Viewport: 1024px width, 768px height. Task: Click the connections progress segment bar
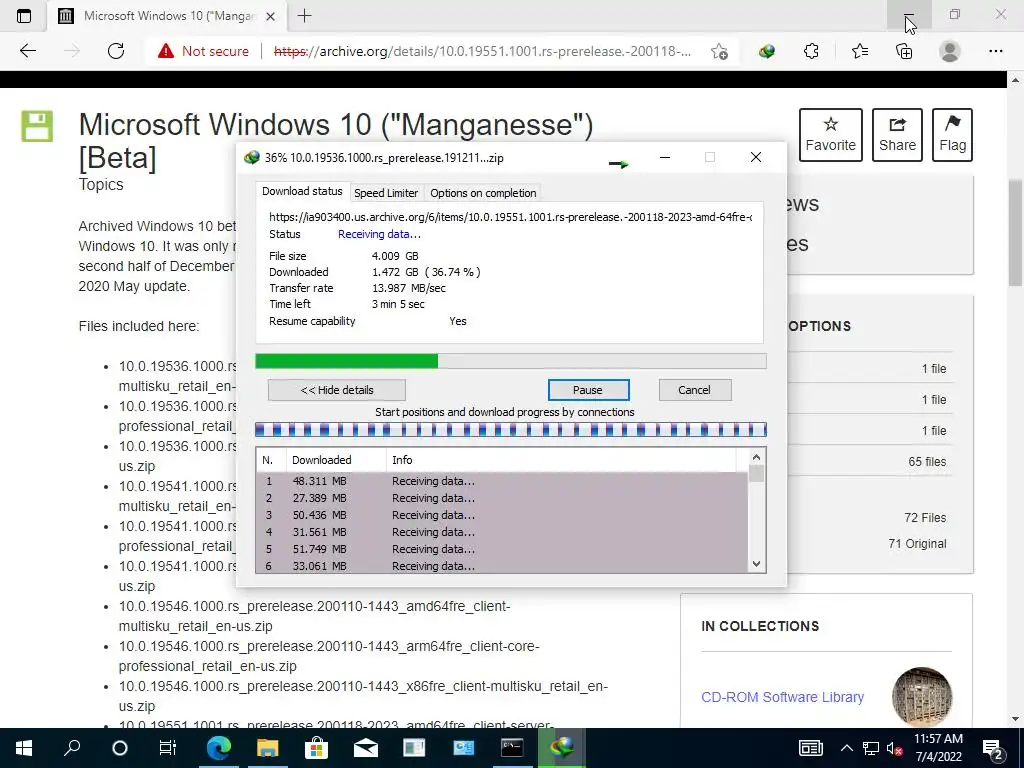tap(511, 429)
